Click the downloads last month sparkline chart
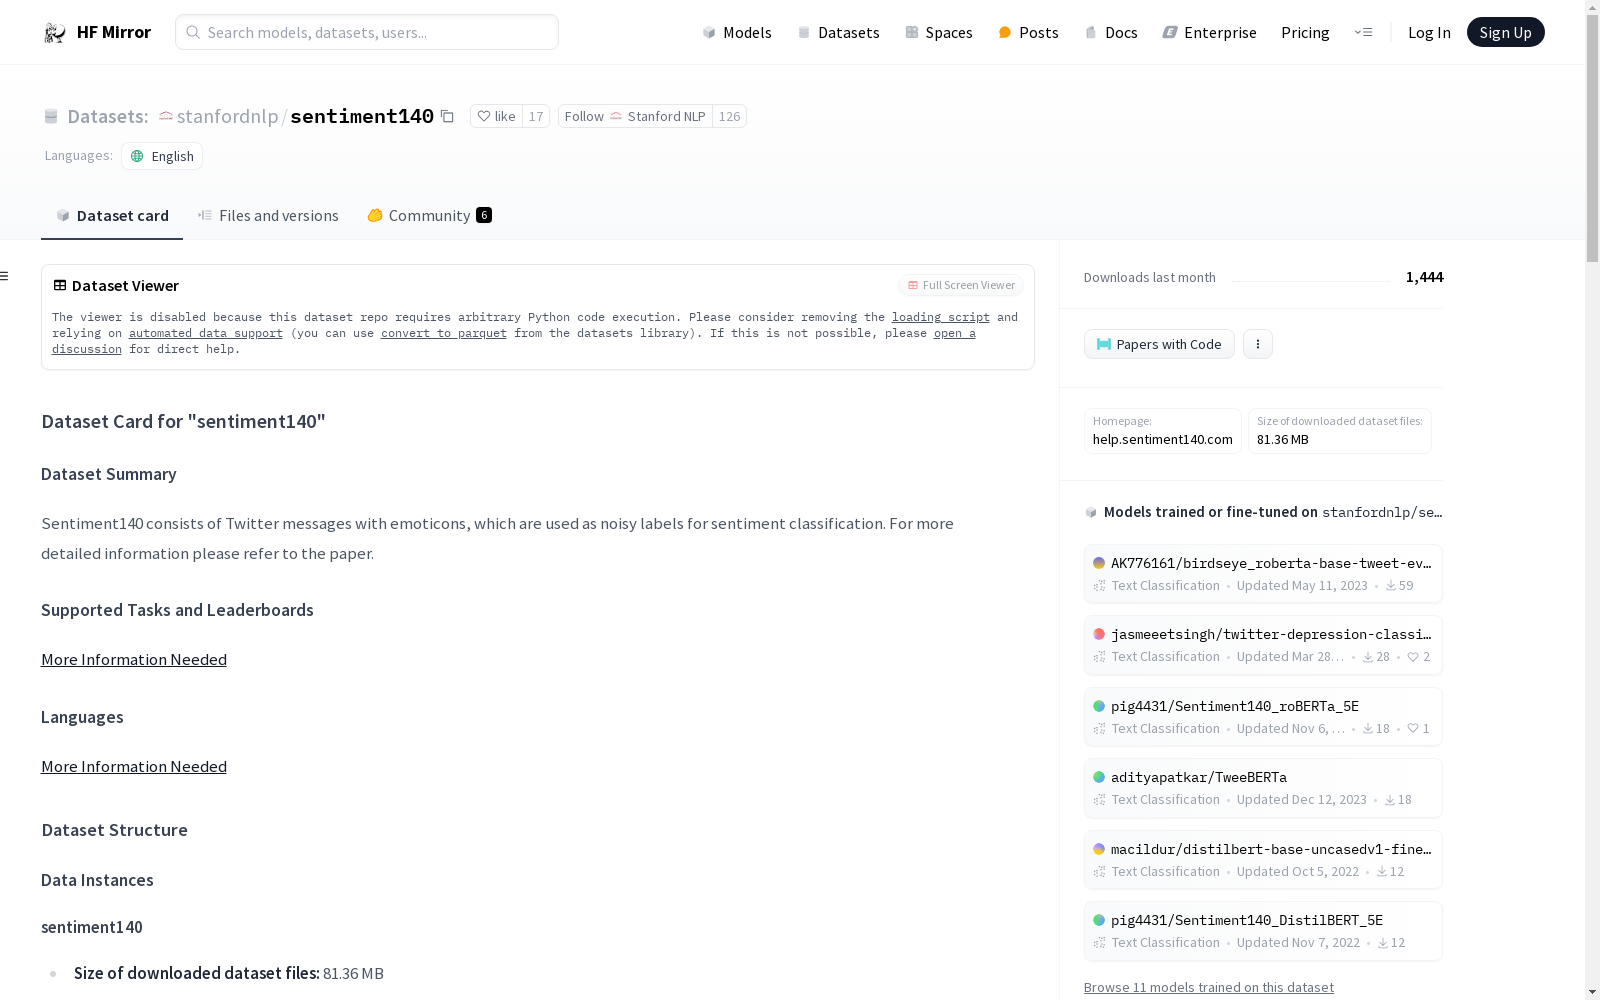Screen dimensions: 1600x1000 (x=1311, y=278)
